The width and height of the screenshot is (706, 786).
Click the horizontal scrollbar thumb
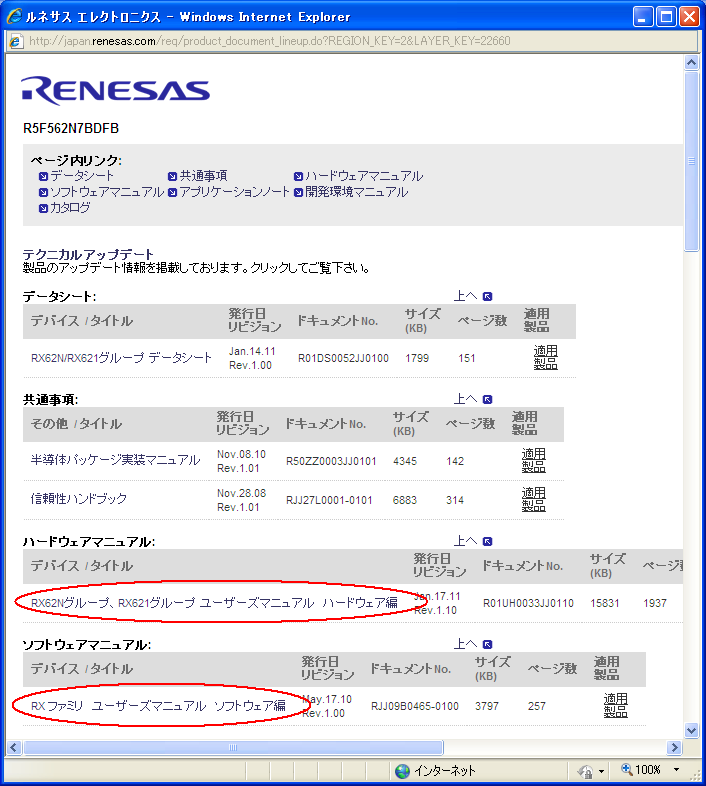point(233,747)
